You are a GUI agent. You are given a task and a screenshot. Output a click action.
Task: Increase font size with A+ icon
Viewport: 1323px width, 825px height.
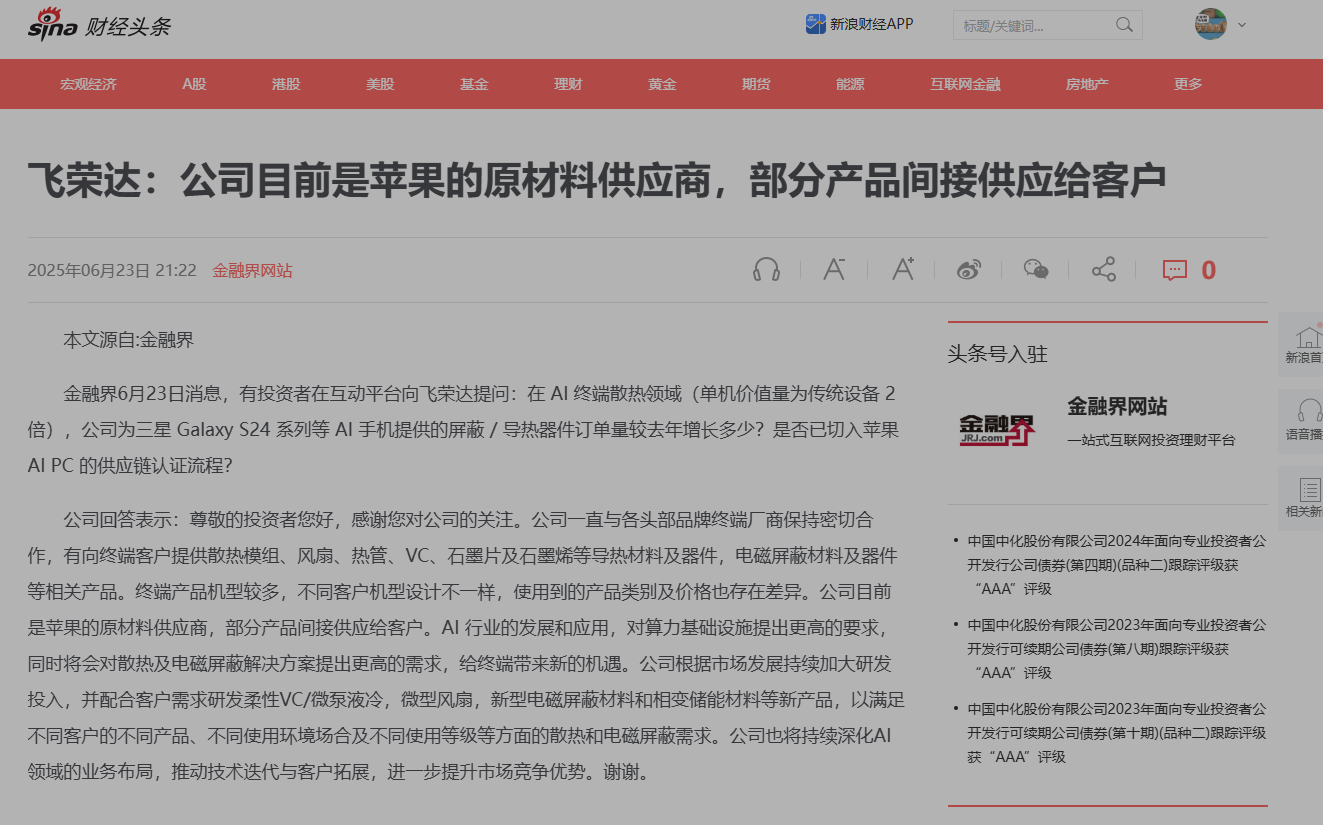point(903,269)
